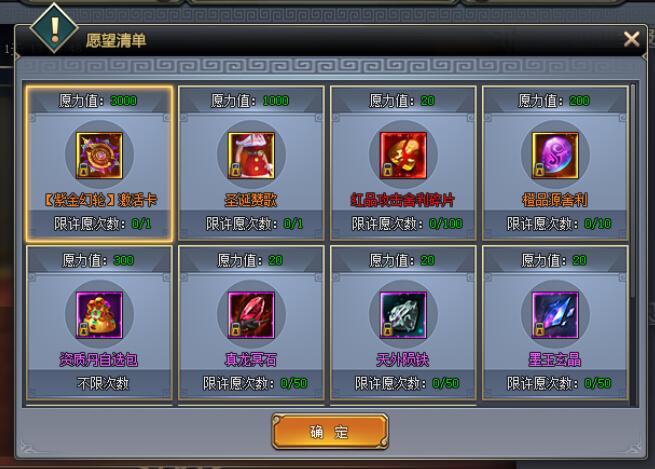Click the 圣诞赞歌 item name label
The image size is (655, 469).
tap(251, 200)
